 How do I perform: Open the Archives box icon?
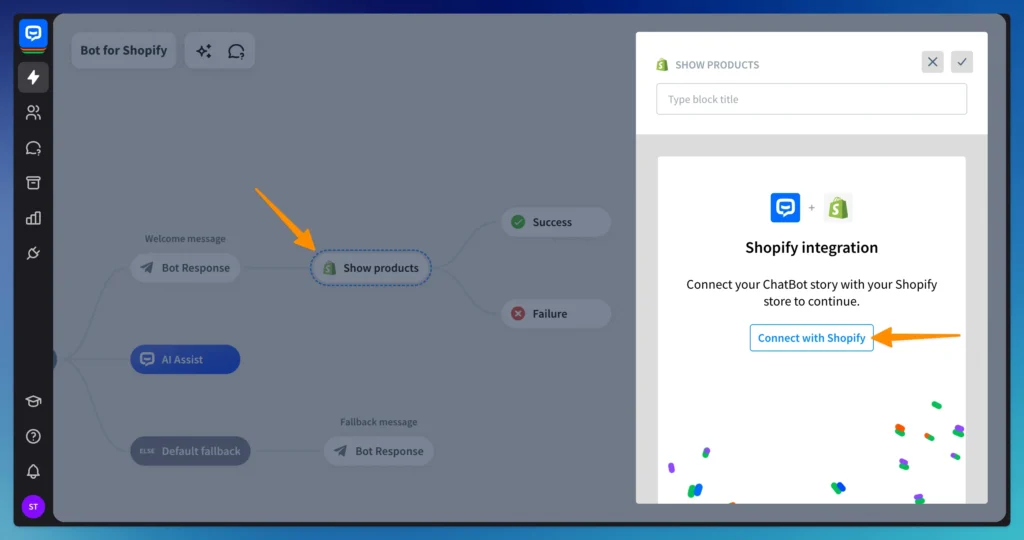33,183
